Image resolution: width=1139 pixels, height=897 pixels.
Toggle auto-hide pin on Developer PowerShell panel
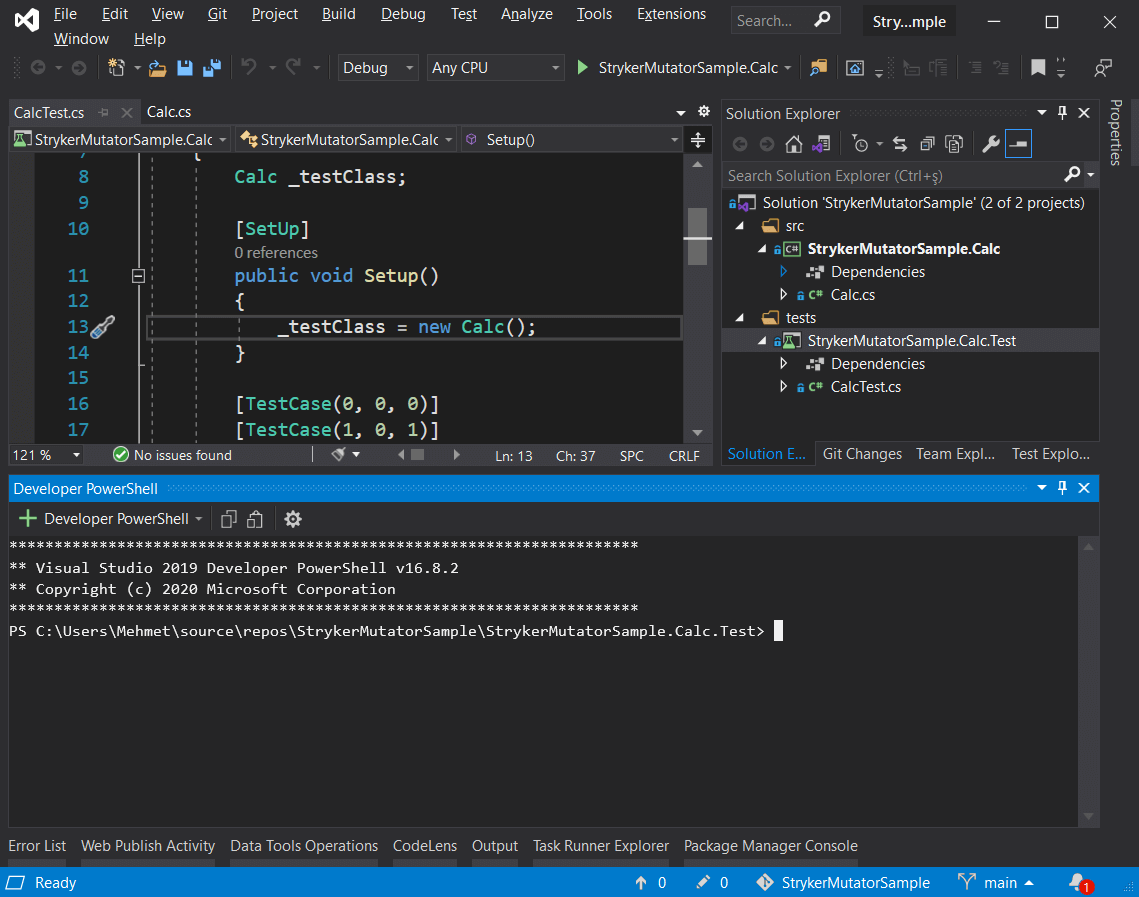click(x=1063, y=488)
